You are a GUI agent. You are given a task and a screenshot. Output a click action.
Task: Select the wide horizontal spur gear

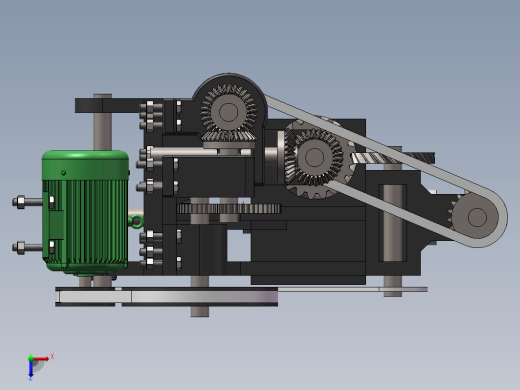coord(229,209)
